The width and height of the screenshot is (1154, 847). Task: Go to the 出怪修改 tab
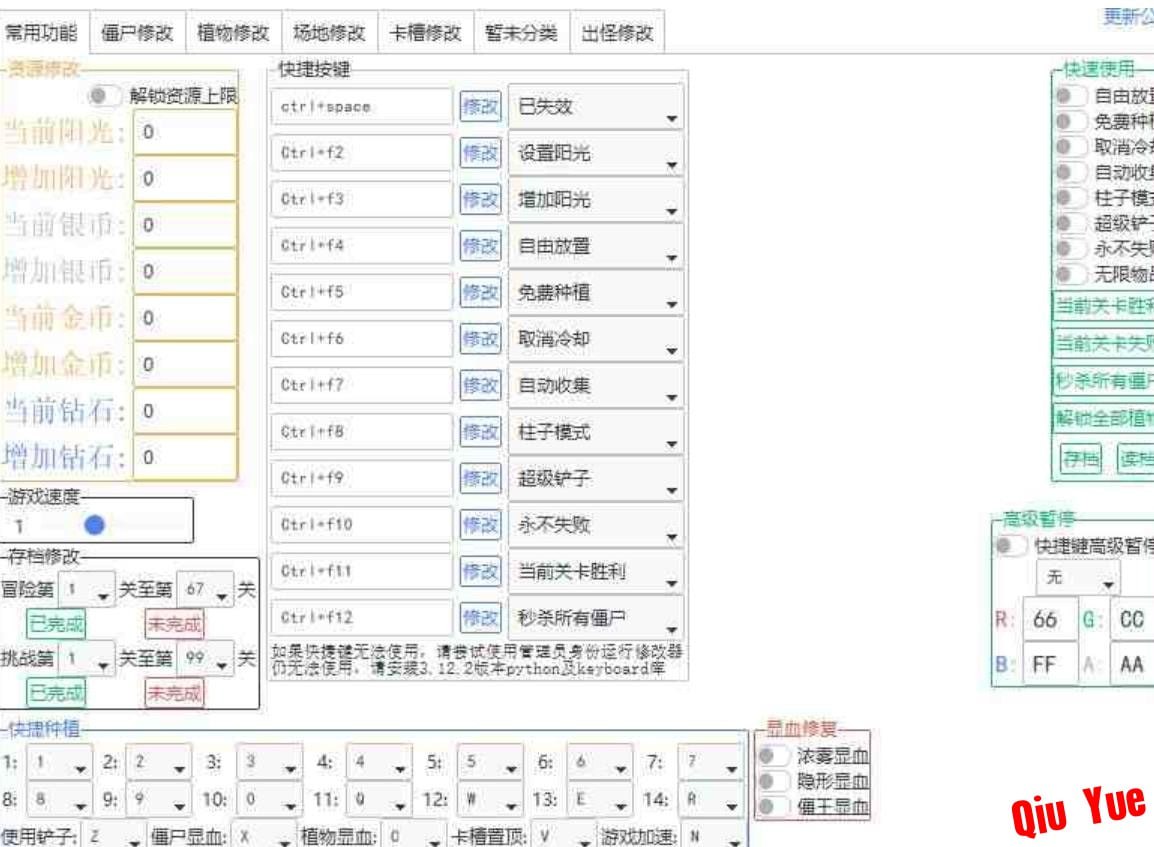pyautogui.click(x=617, y=33)
